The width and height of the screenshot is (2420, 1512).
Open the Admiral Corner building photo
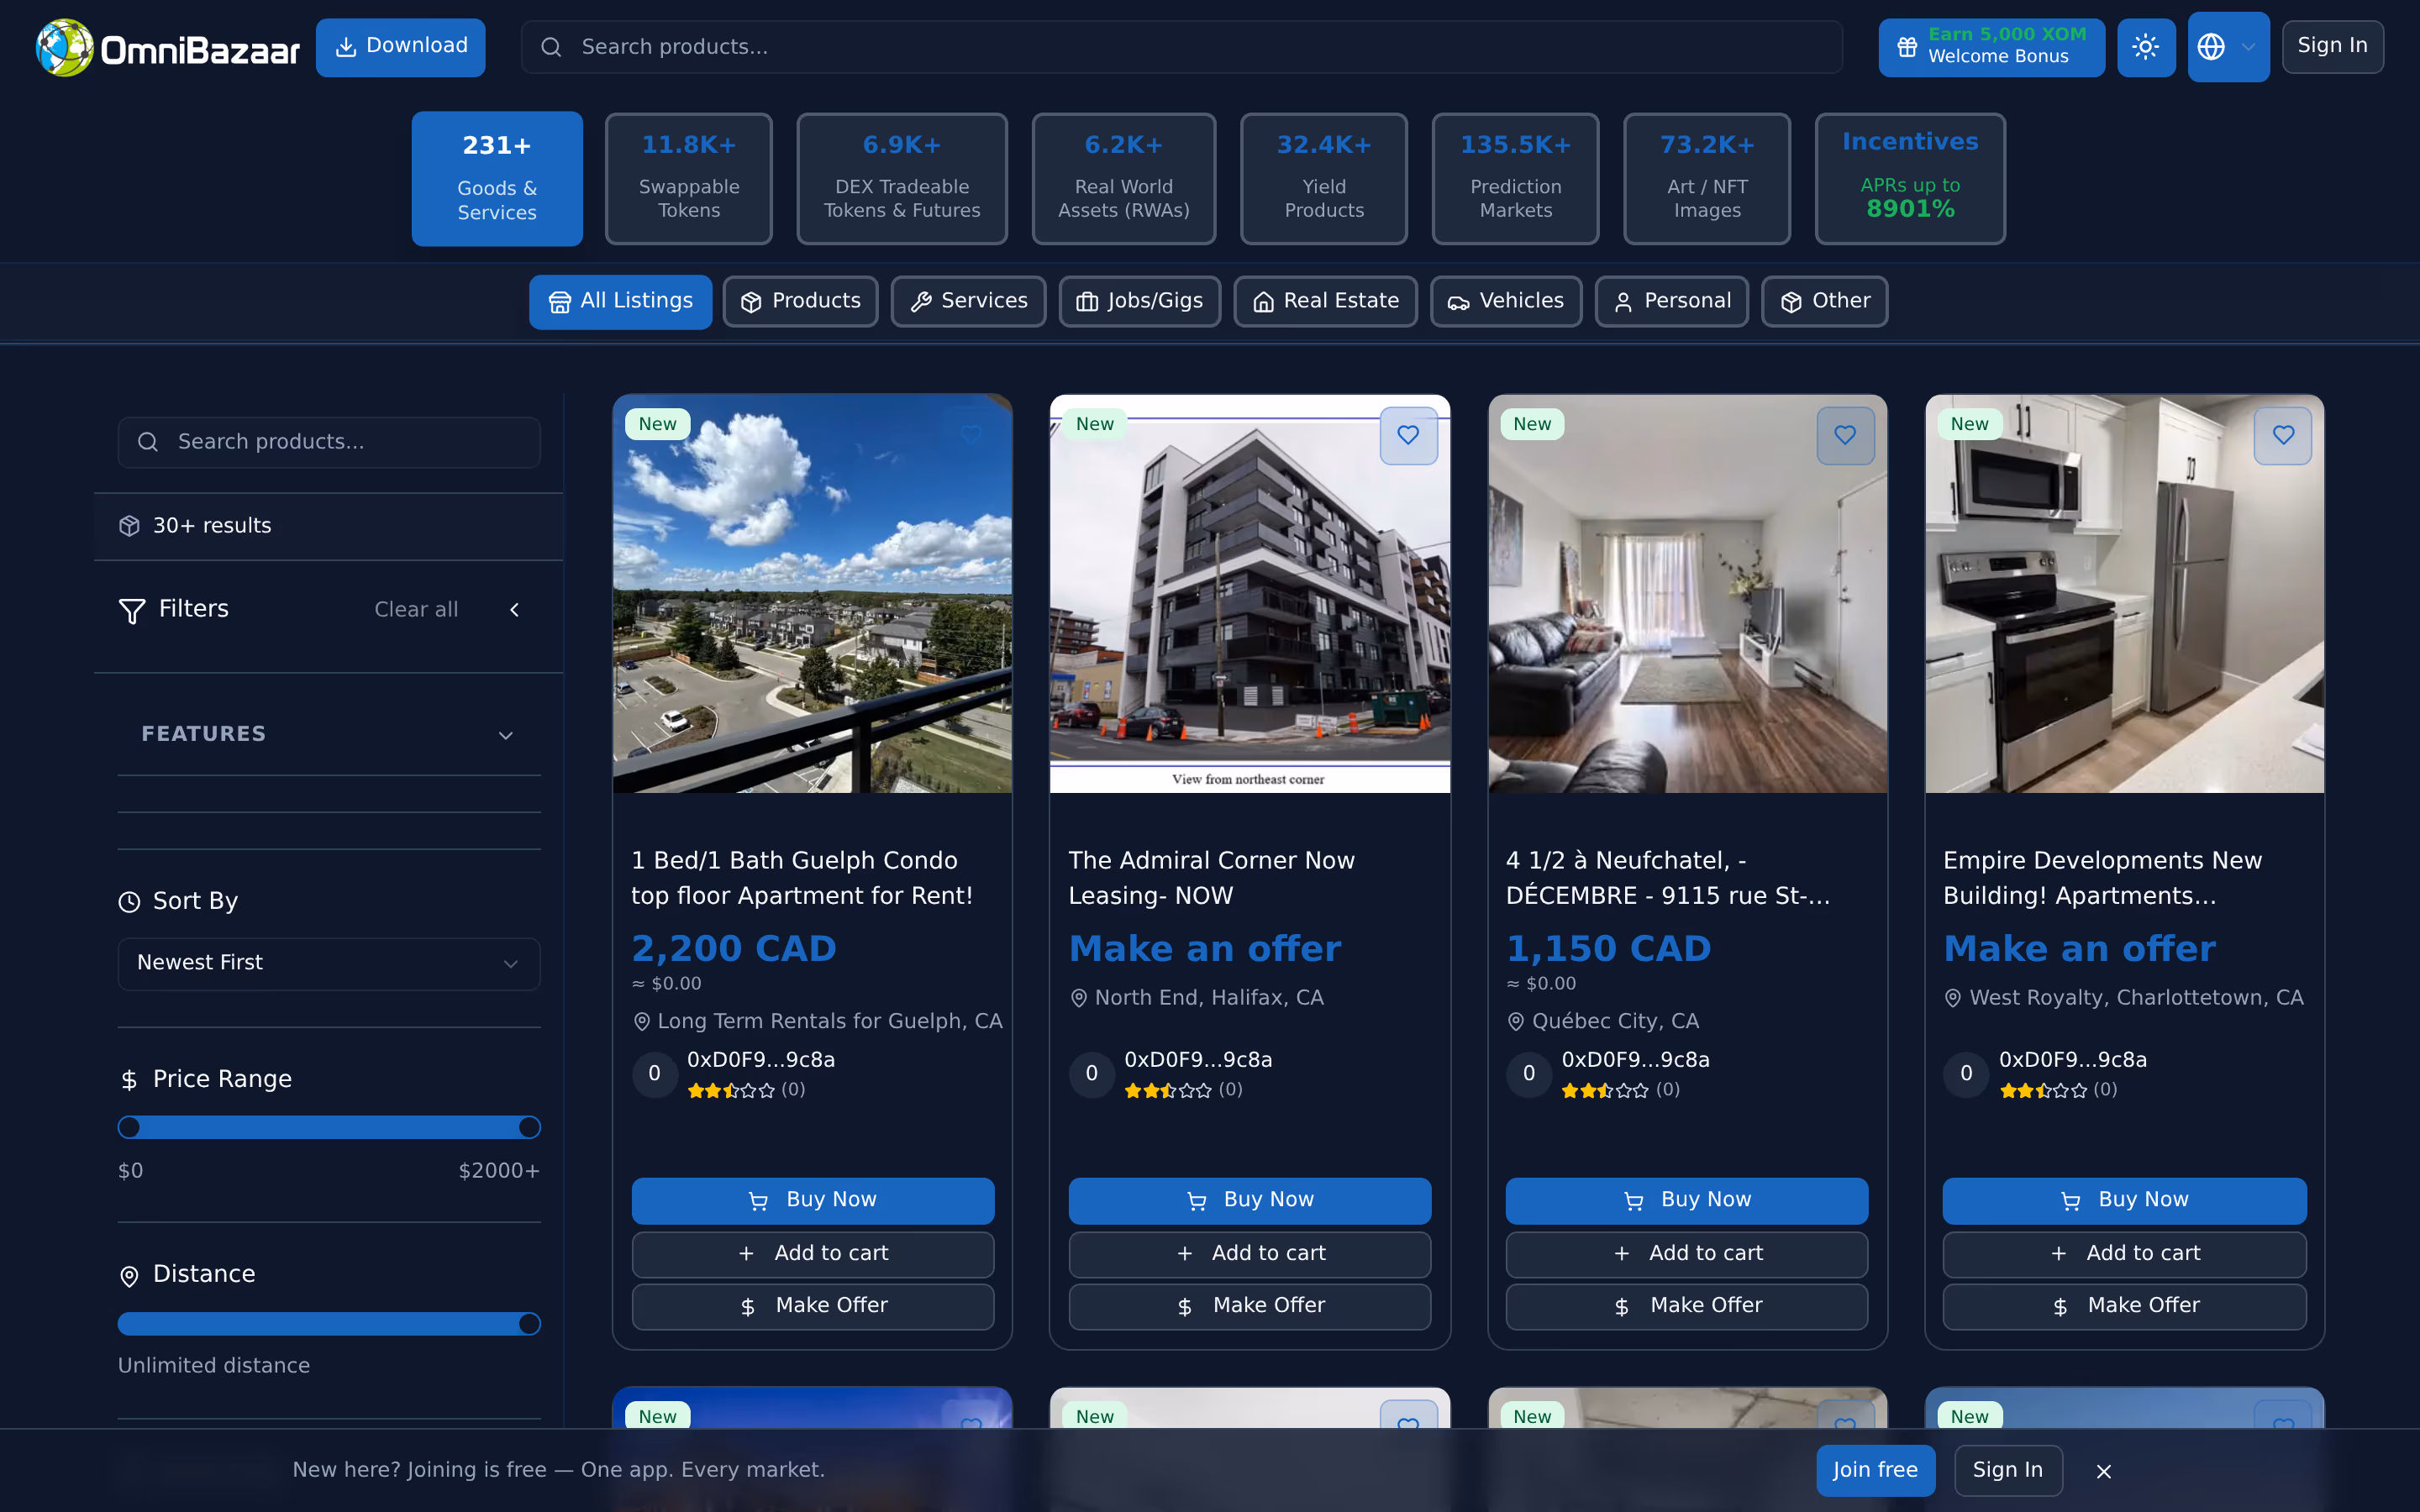(x=1250, y=594)
